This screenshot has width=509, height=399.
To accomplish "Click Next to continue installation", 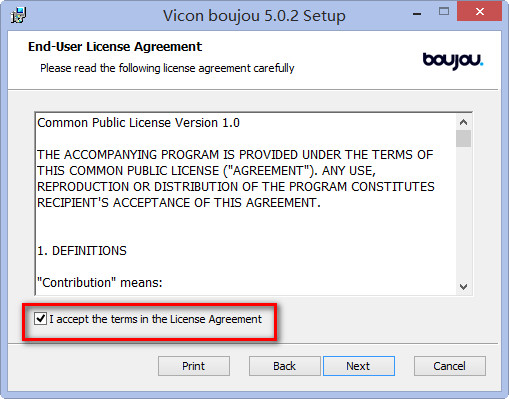I will click(x=359, y=366).
